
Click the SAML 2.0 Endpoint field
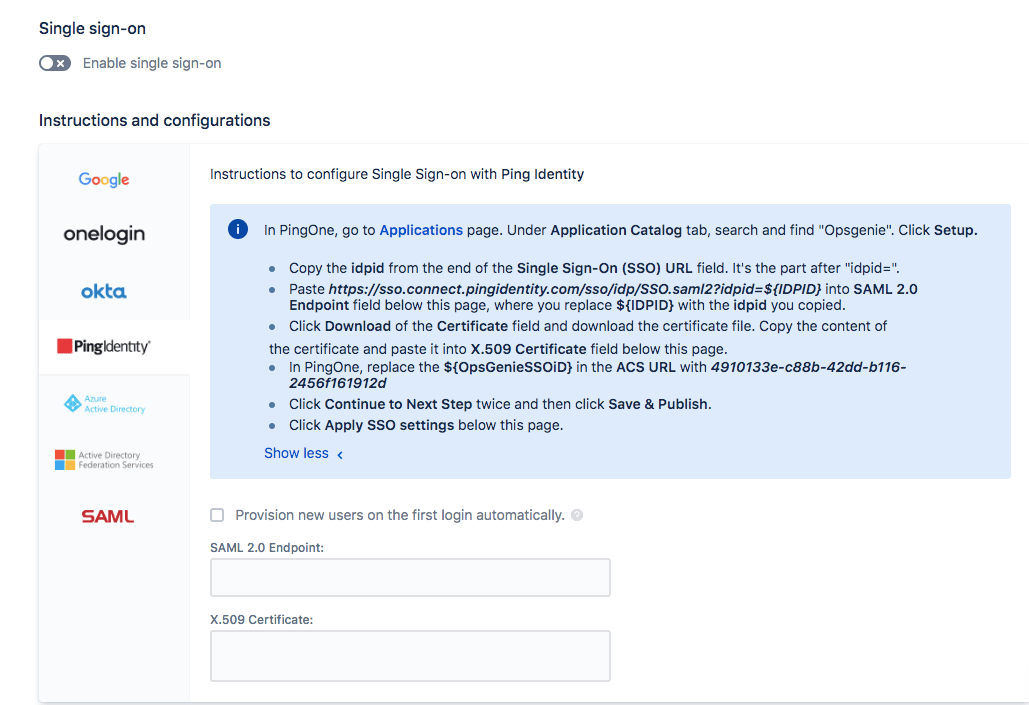(410, 577)
